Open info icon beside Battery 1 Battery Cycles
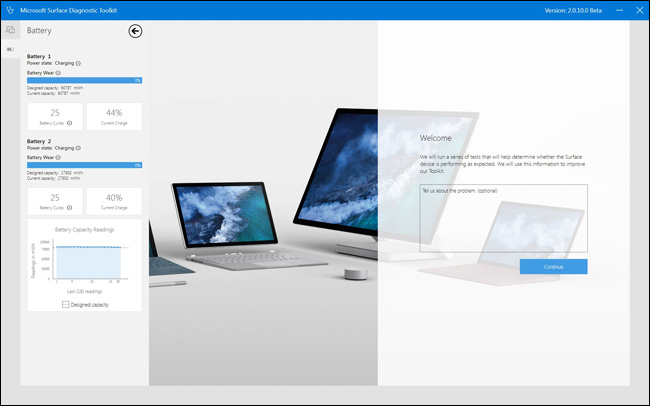The height and width of the screenshot is (406, 650). [x=70, y=123]
